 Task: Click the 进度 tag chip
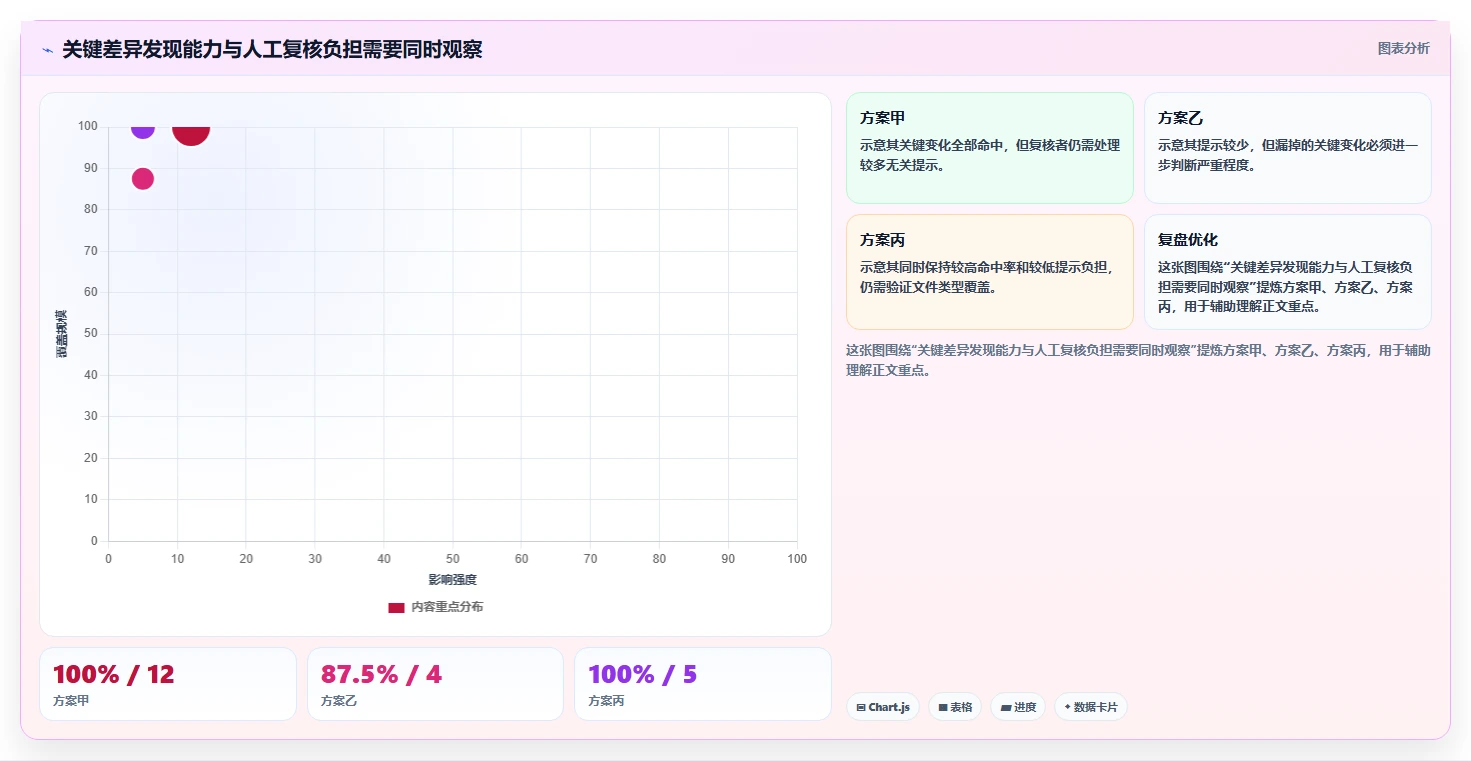pyautogui.click(x=1018, y=707)
